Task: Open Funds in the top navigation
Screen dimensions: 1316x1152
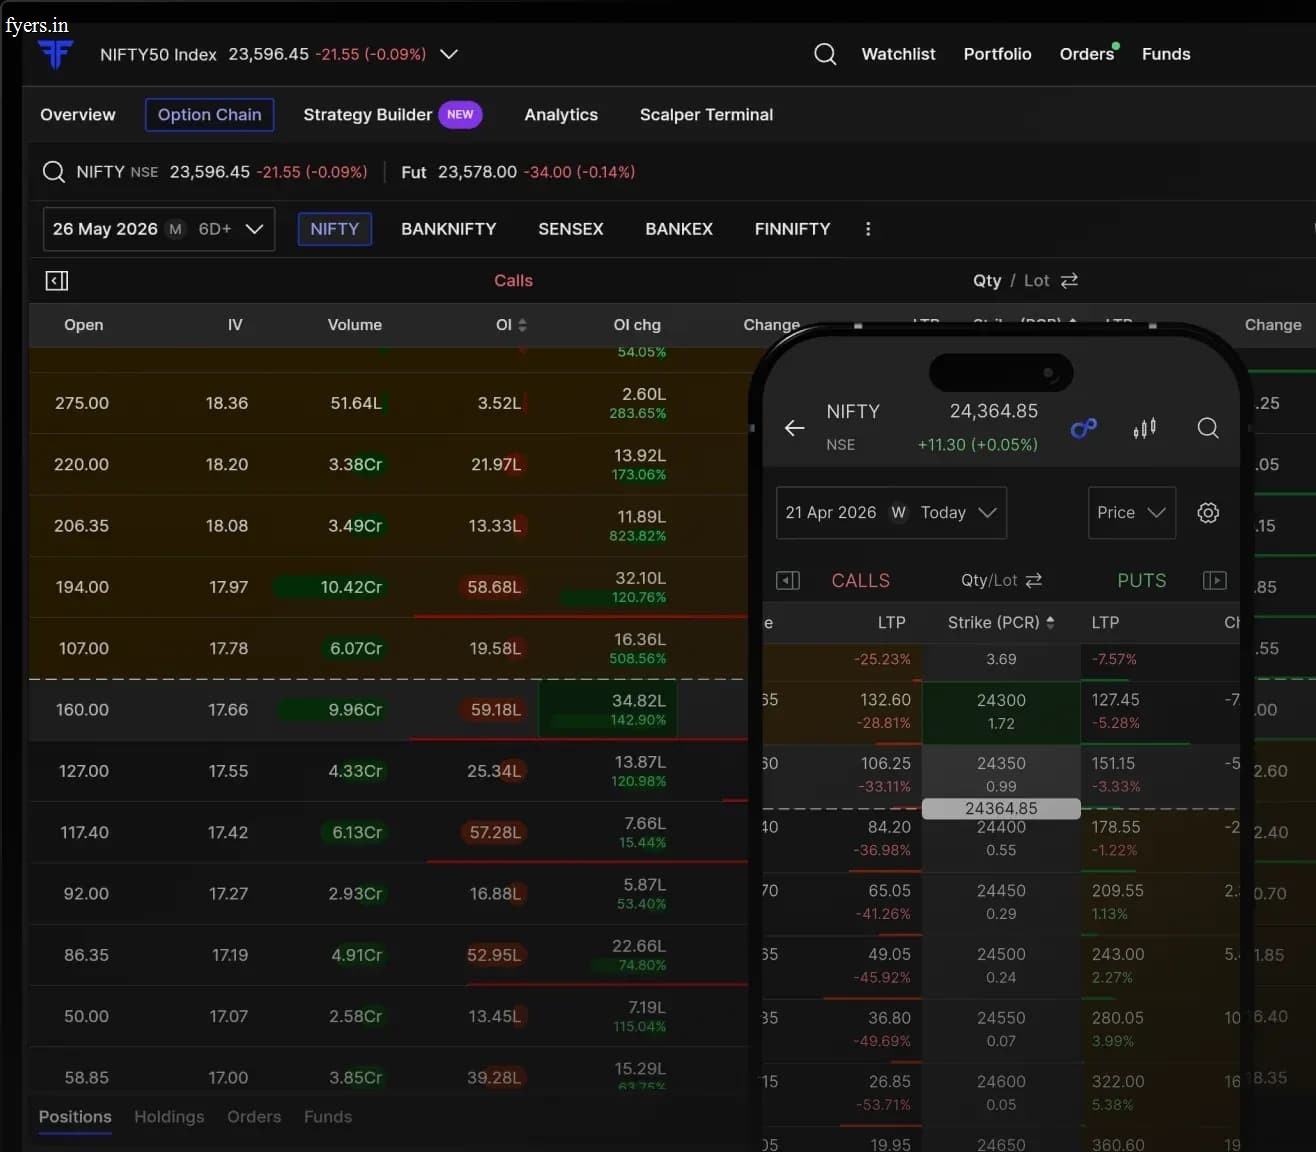Action: (1166, 54)
